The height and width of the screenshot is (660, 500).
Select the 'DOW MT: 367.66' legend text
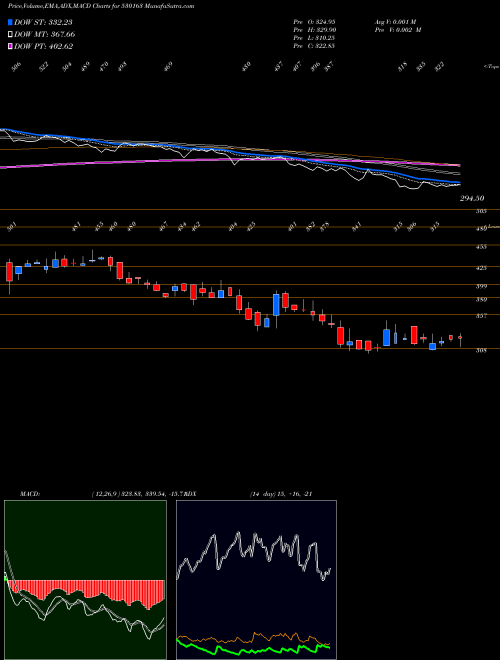tap(45, 35)
